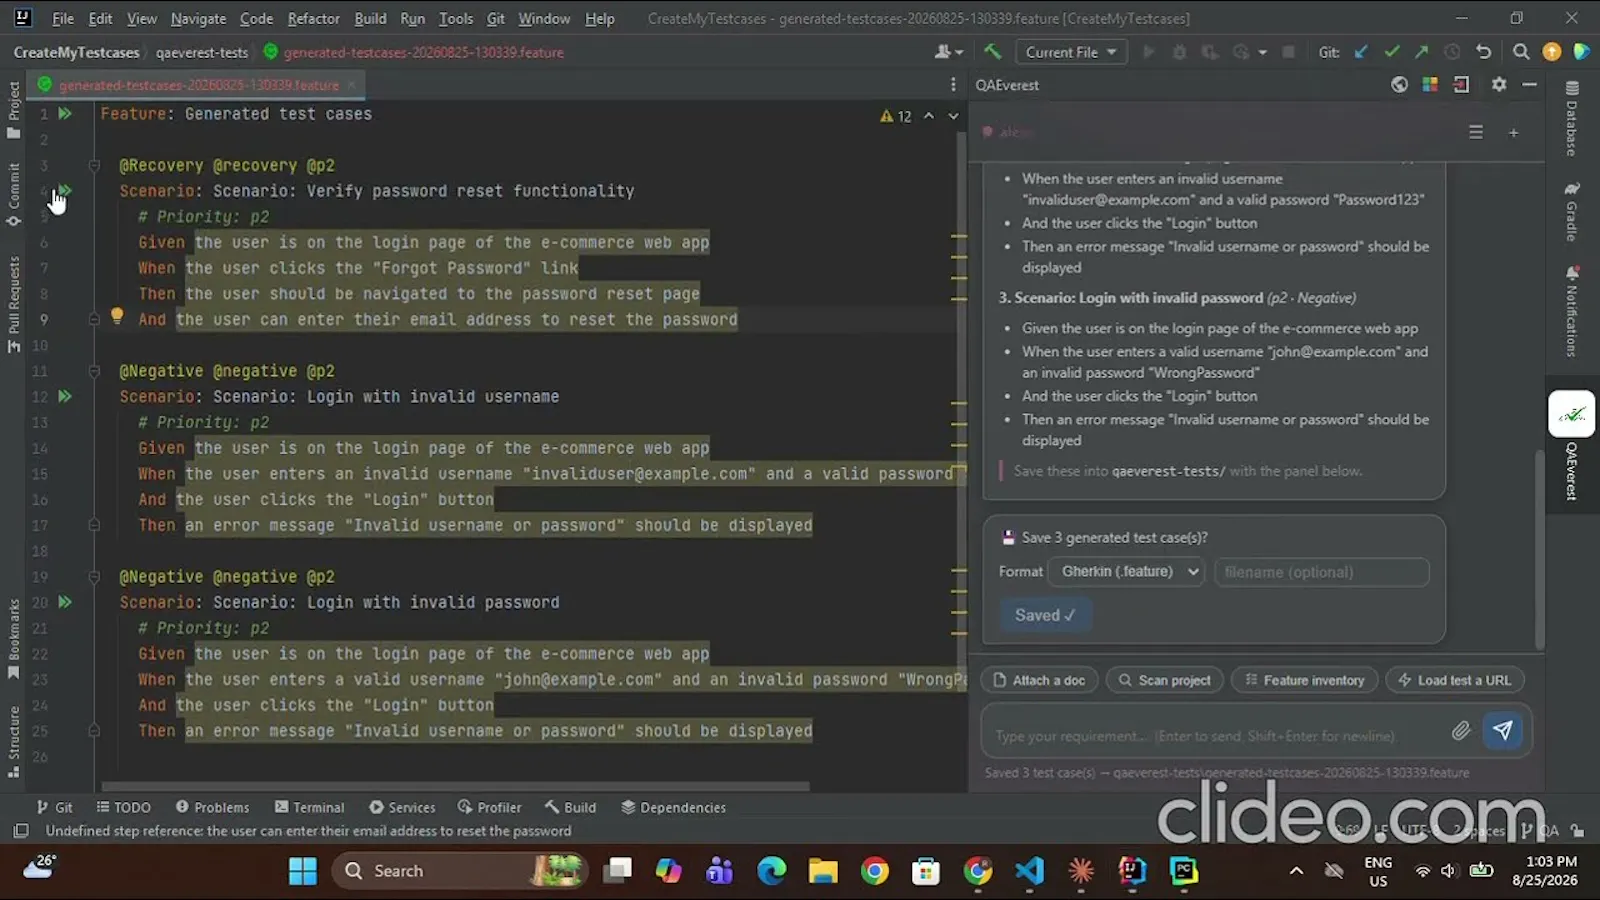Open the Problems tool tab
Screen dimensions: 1600x900
(212, 807)
